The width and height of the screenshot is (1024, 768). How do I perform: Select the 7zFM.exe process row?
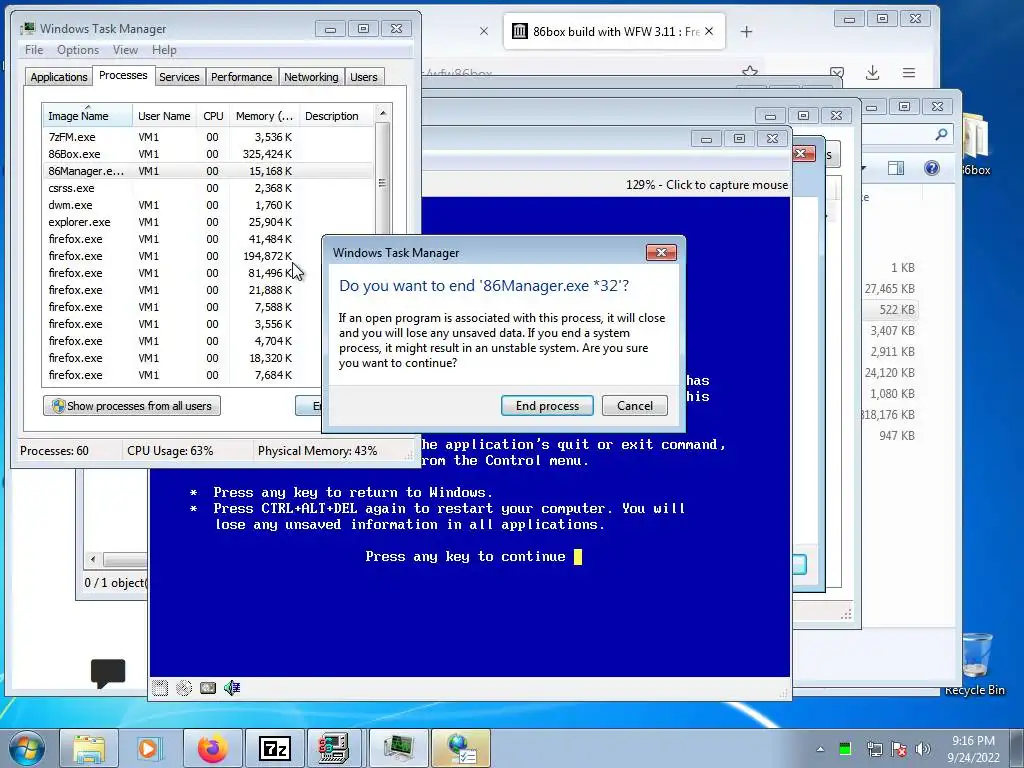208,137
